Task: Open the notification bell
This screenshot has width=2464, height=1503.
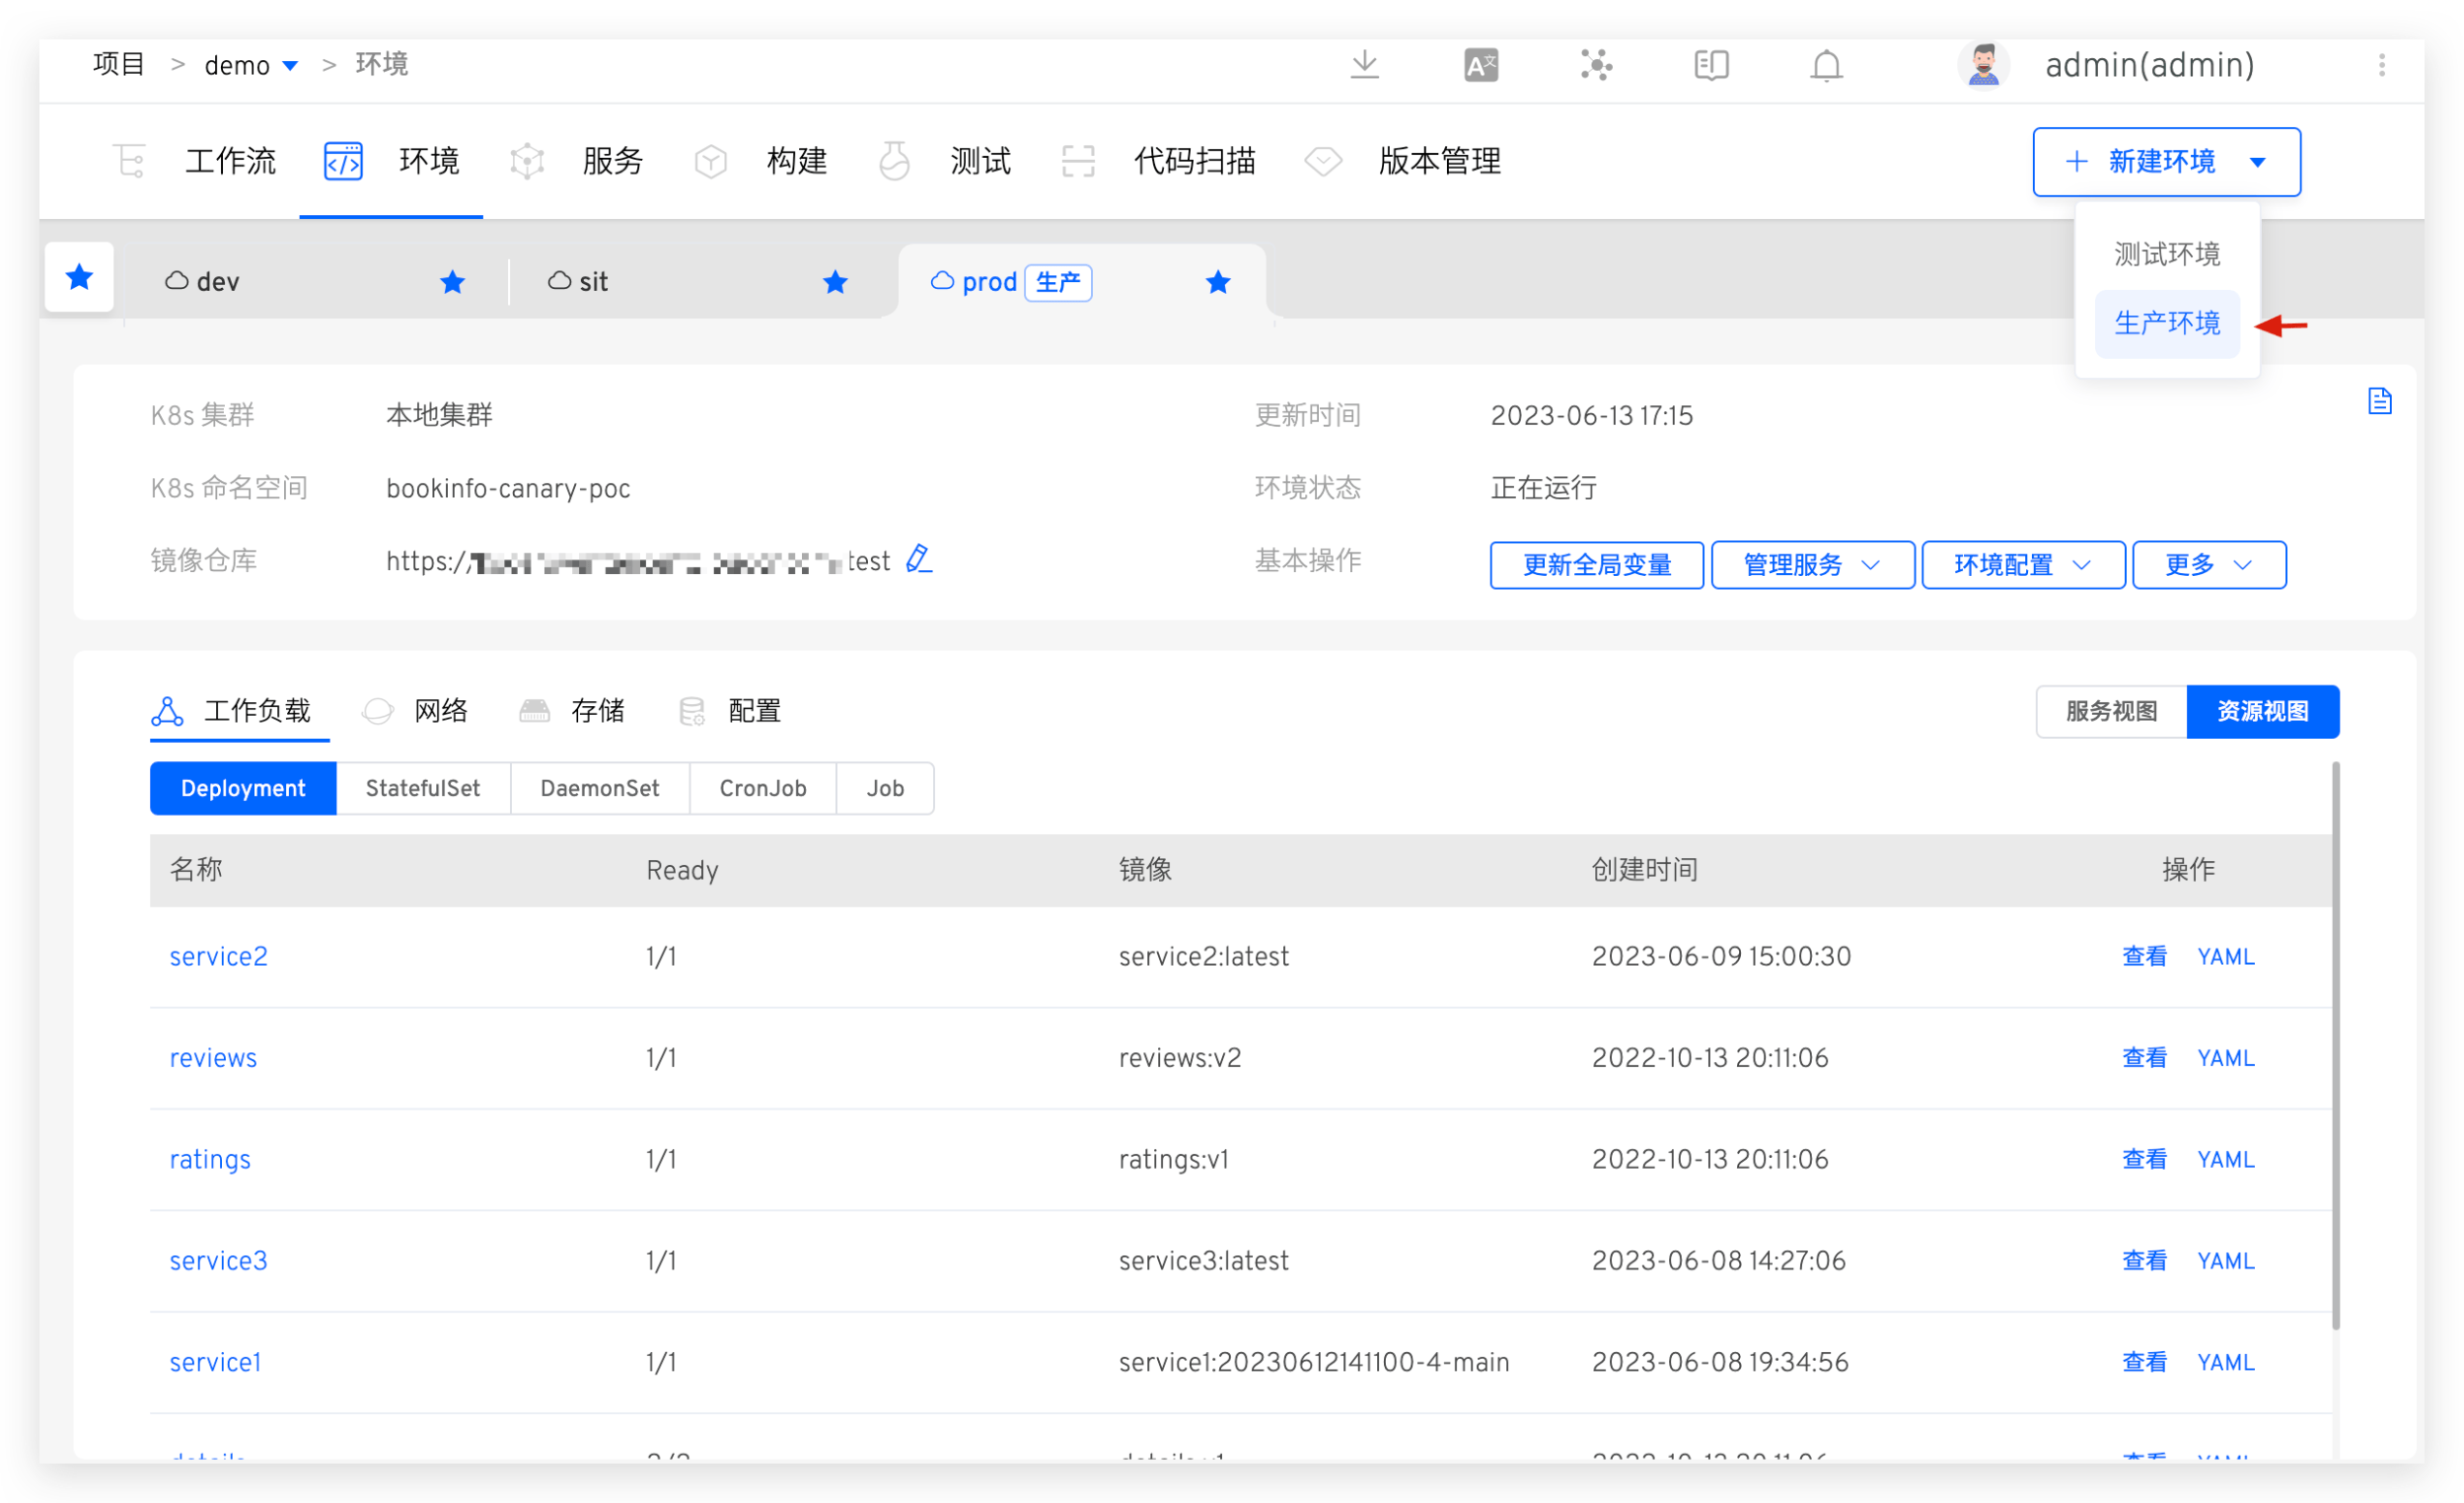Action: coord(1826,66)
